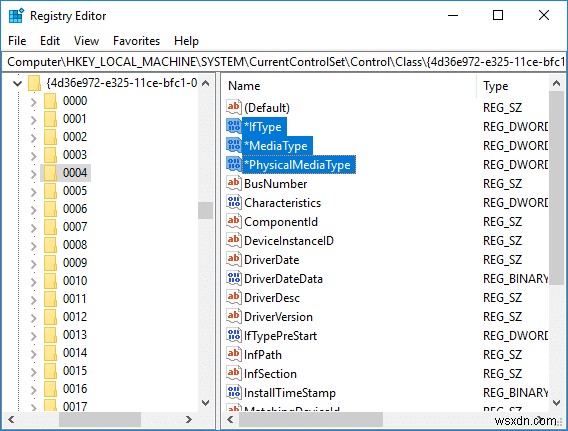Expand the 0002 subkey
The width and height of the screenshot is (568, 431).
[x=33, y=138]
